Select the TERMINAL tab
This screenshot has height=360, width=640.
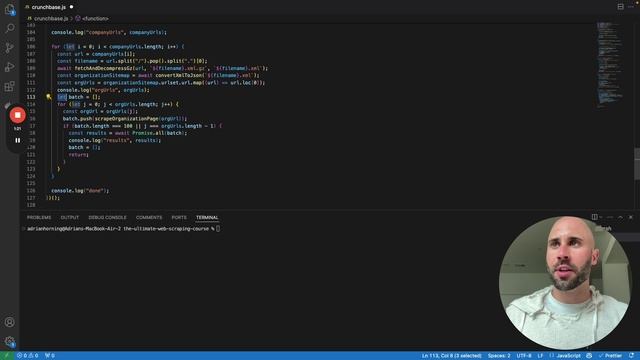(207, 218)
